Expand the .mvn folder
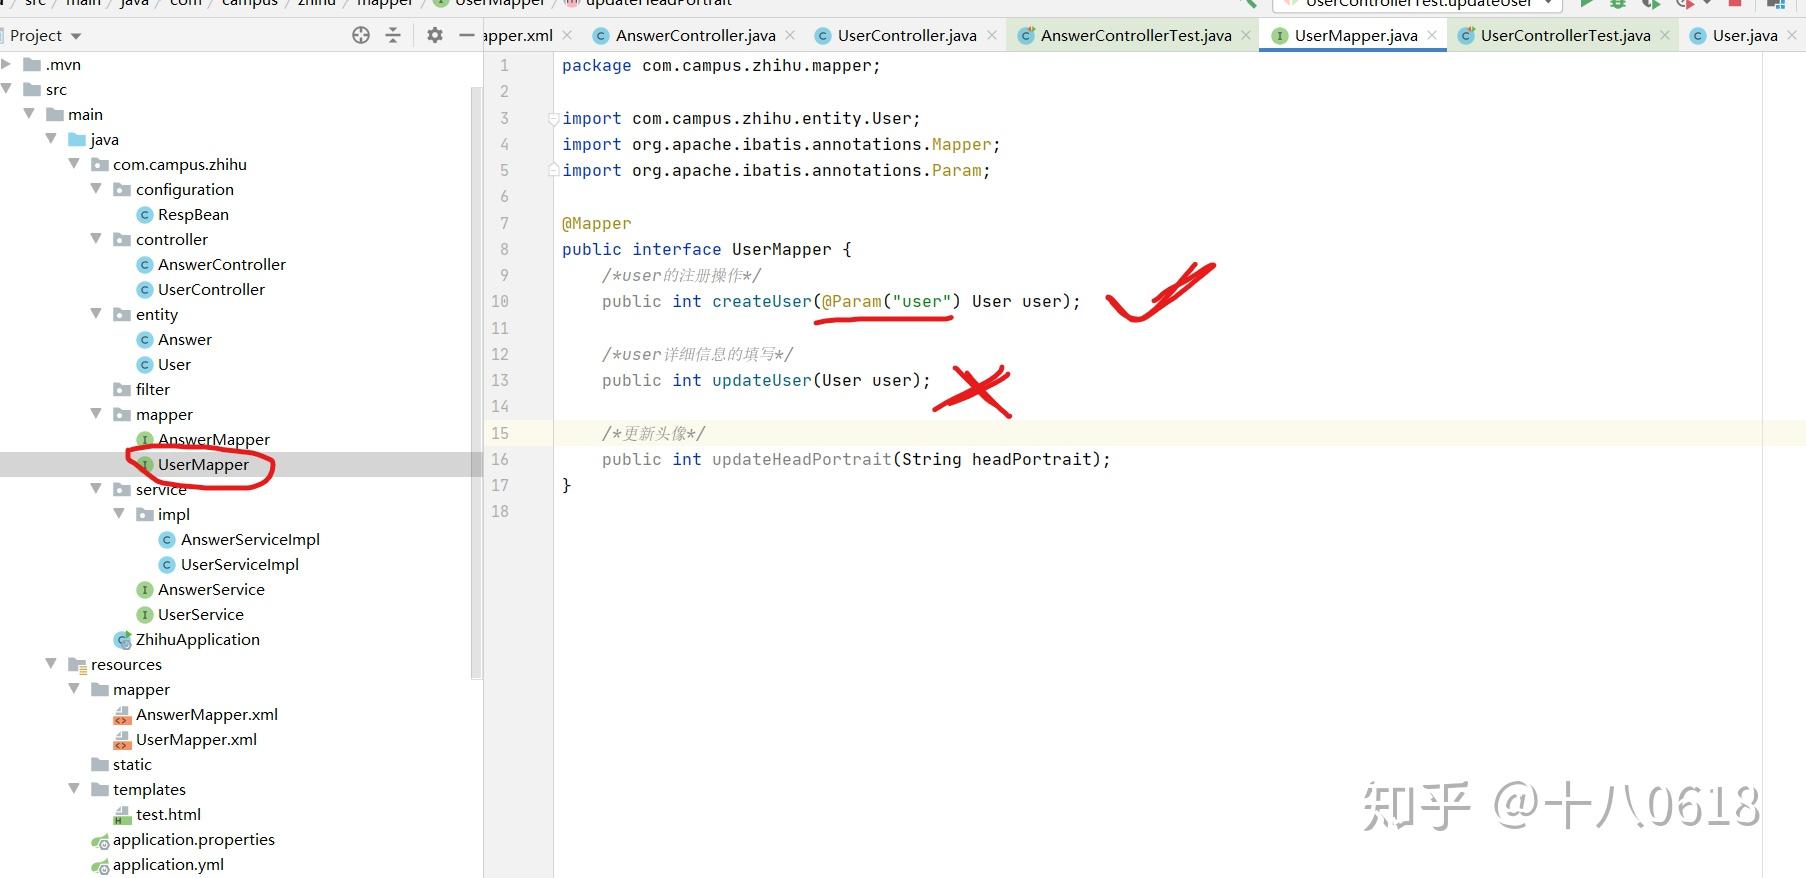The image size is (1806, 878). point(7,64)
